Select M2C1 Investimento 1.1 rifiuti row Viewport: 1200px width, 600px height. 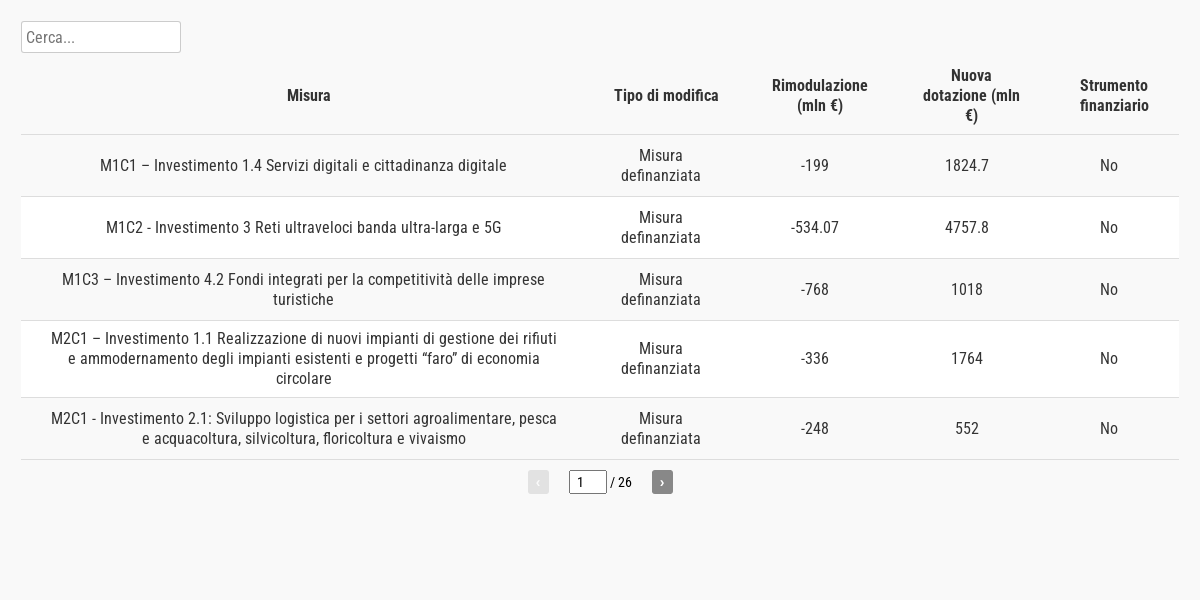click(x=303, y=359)
